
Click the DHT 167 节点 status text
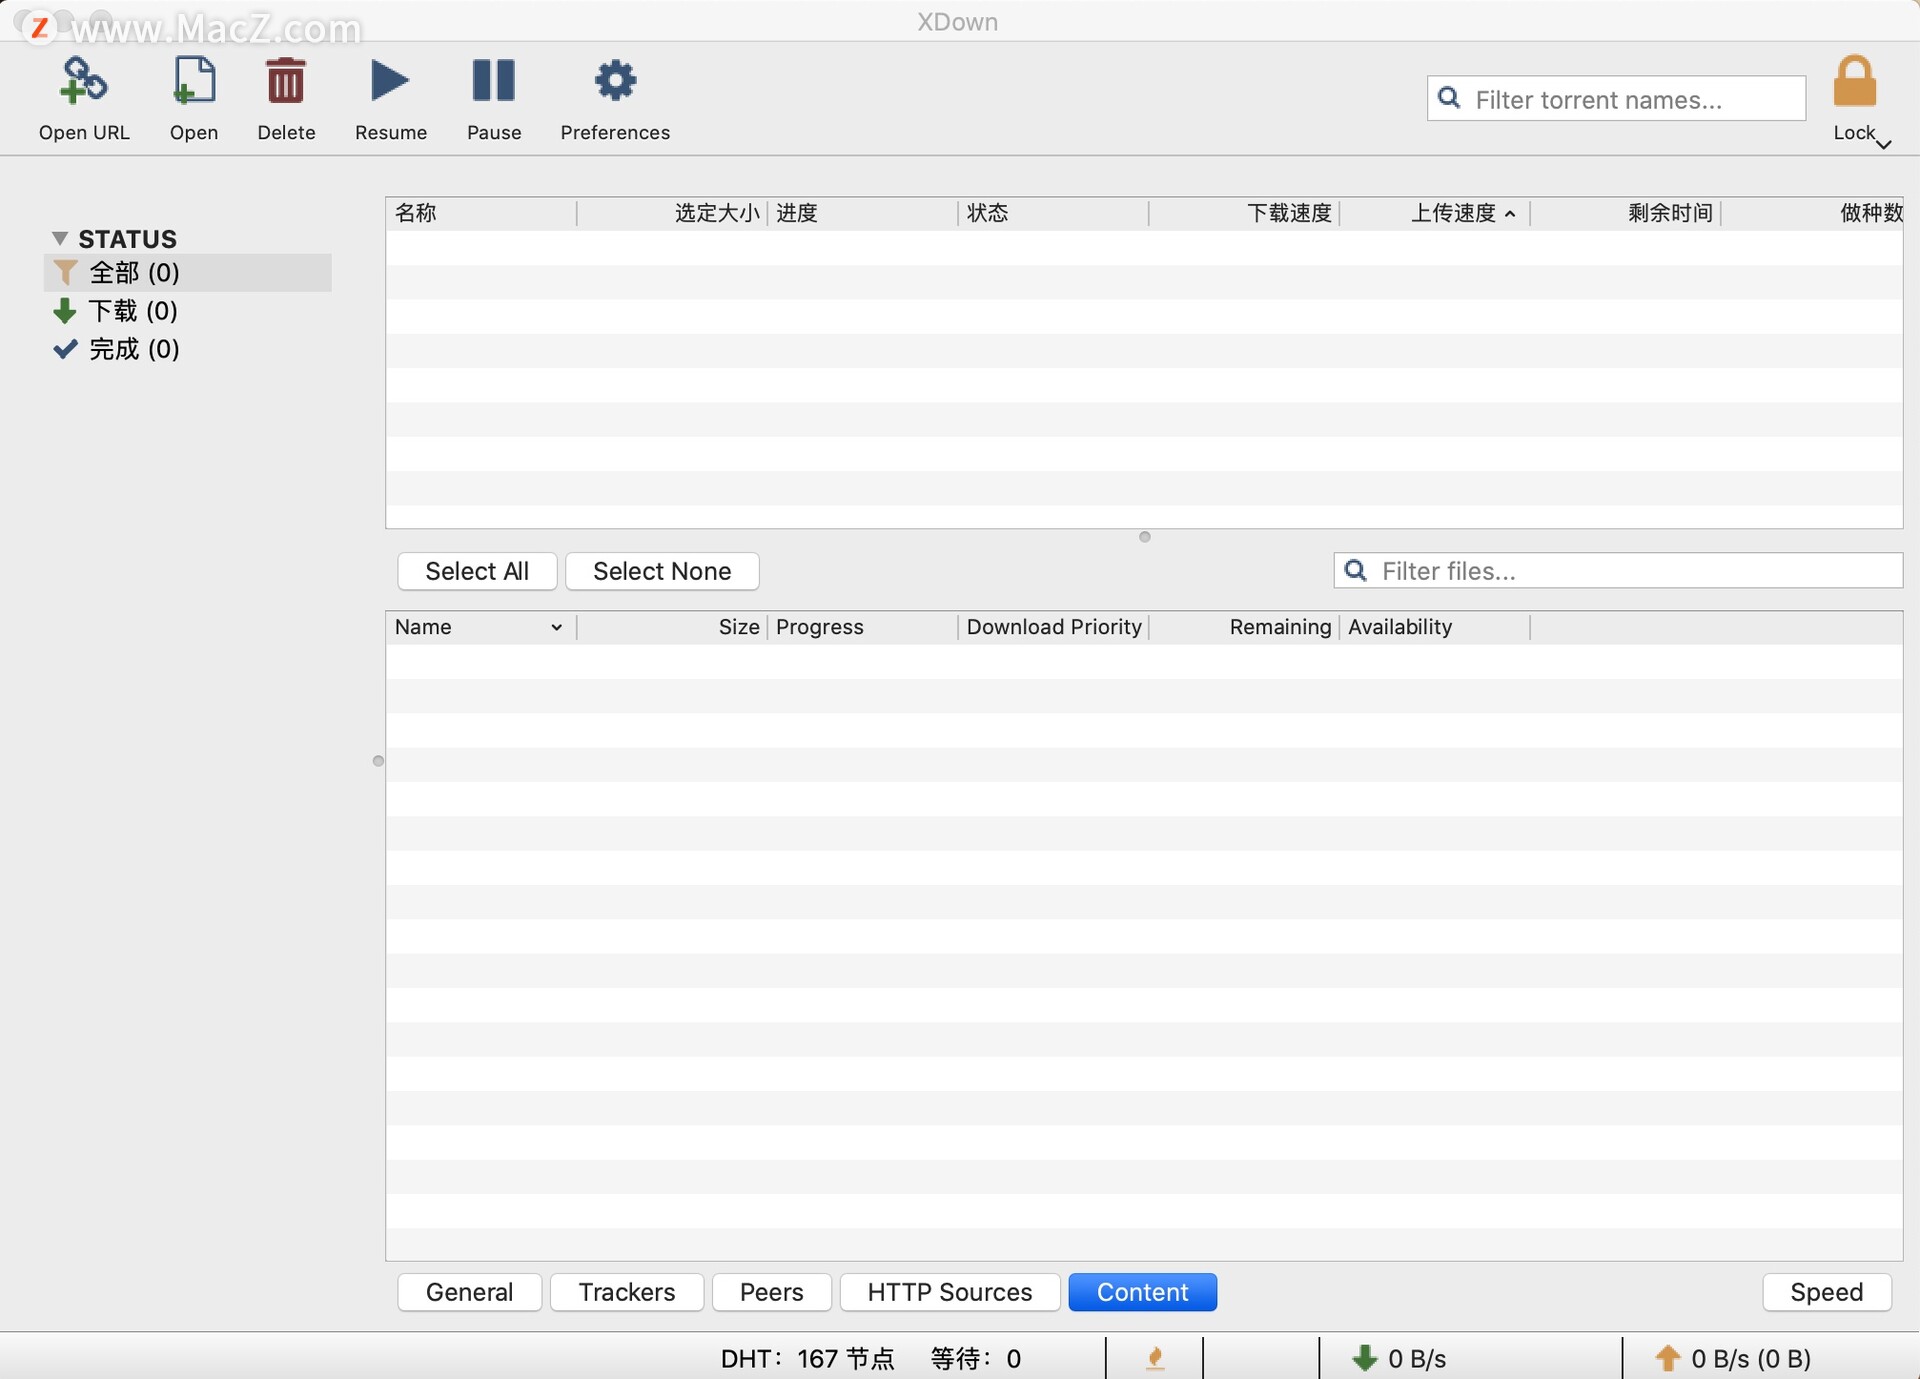click(808, 1359)
